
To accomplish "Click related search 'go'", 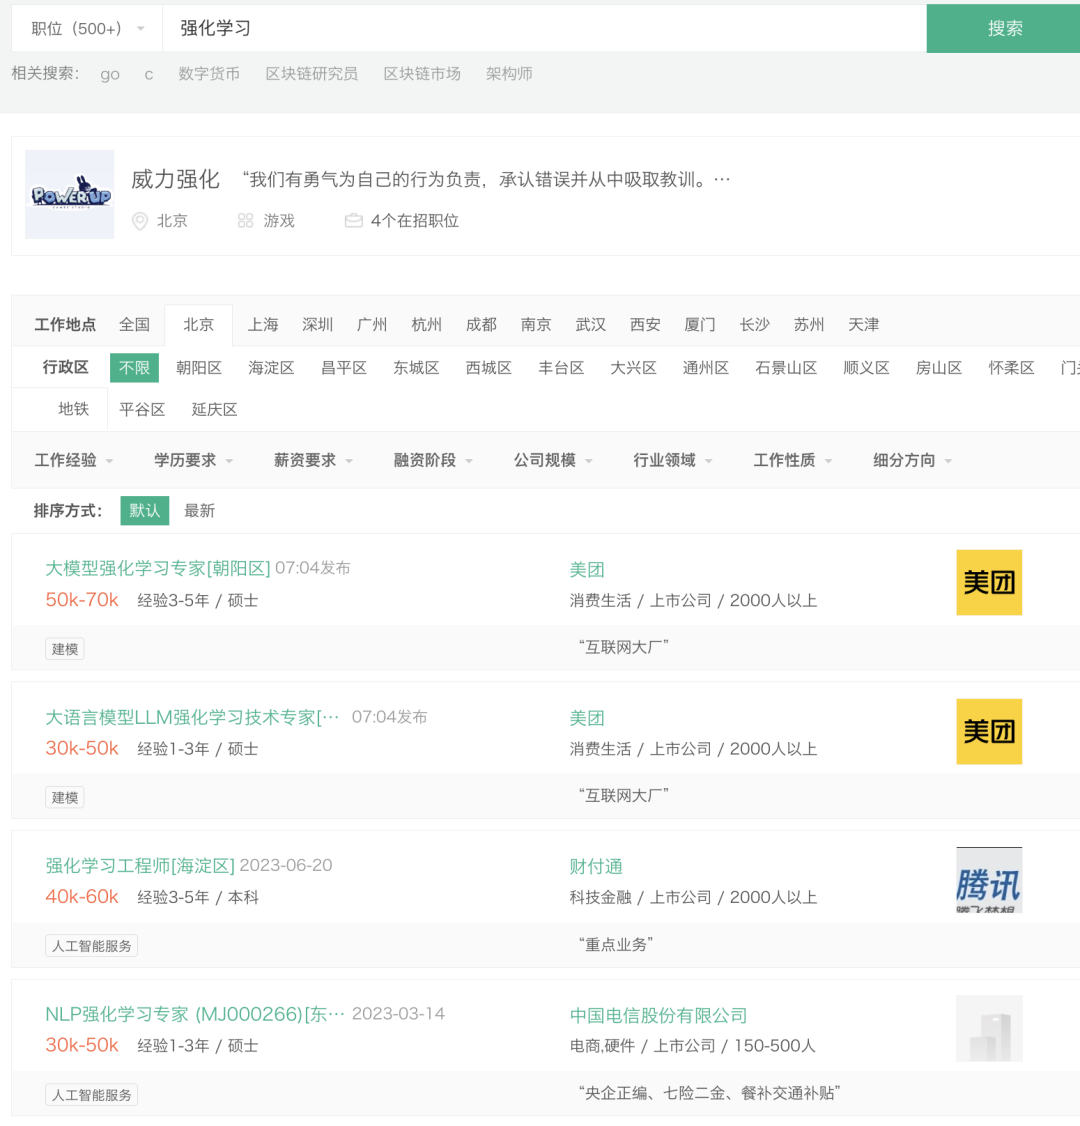I will click(x=110, y=74).
